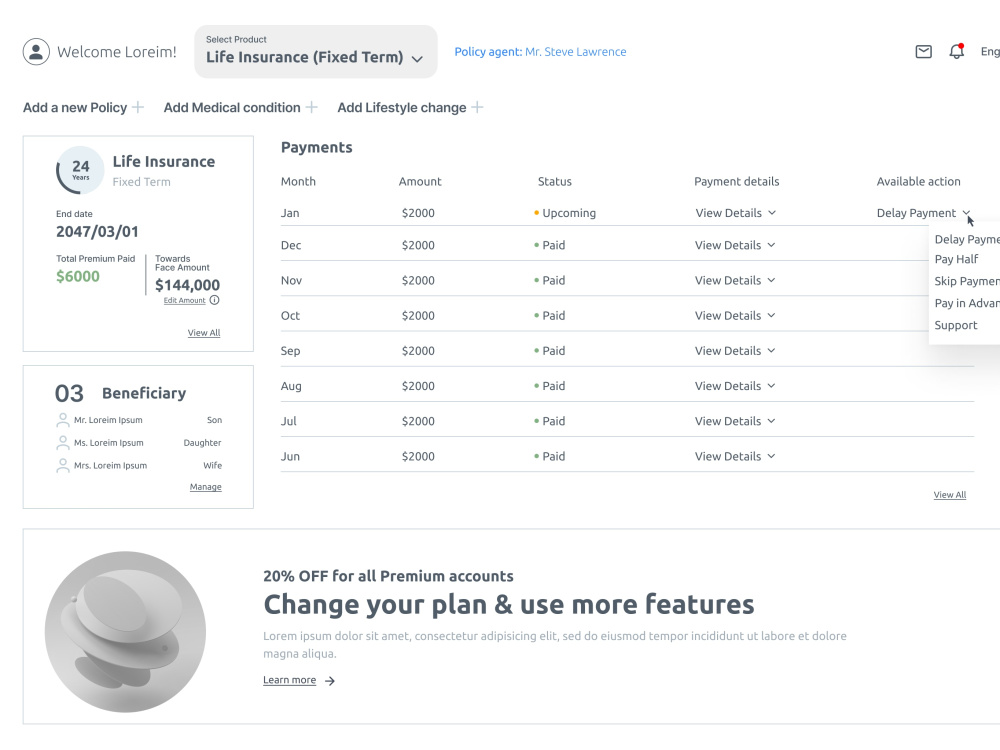Click info icon next to Edit Amount
Viewport: 1000px width, 750px height.
(x=214, y=300)
